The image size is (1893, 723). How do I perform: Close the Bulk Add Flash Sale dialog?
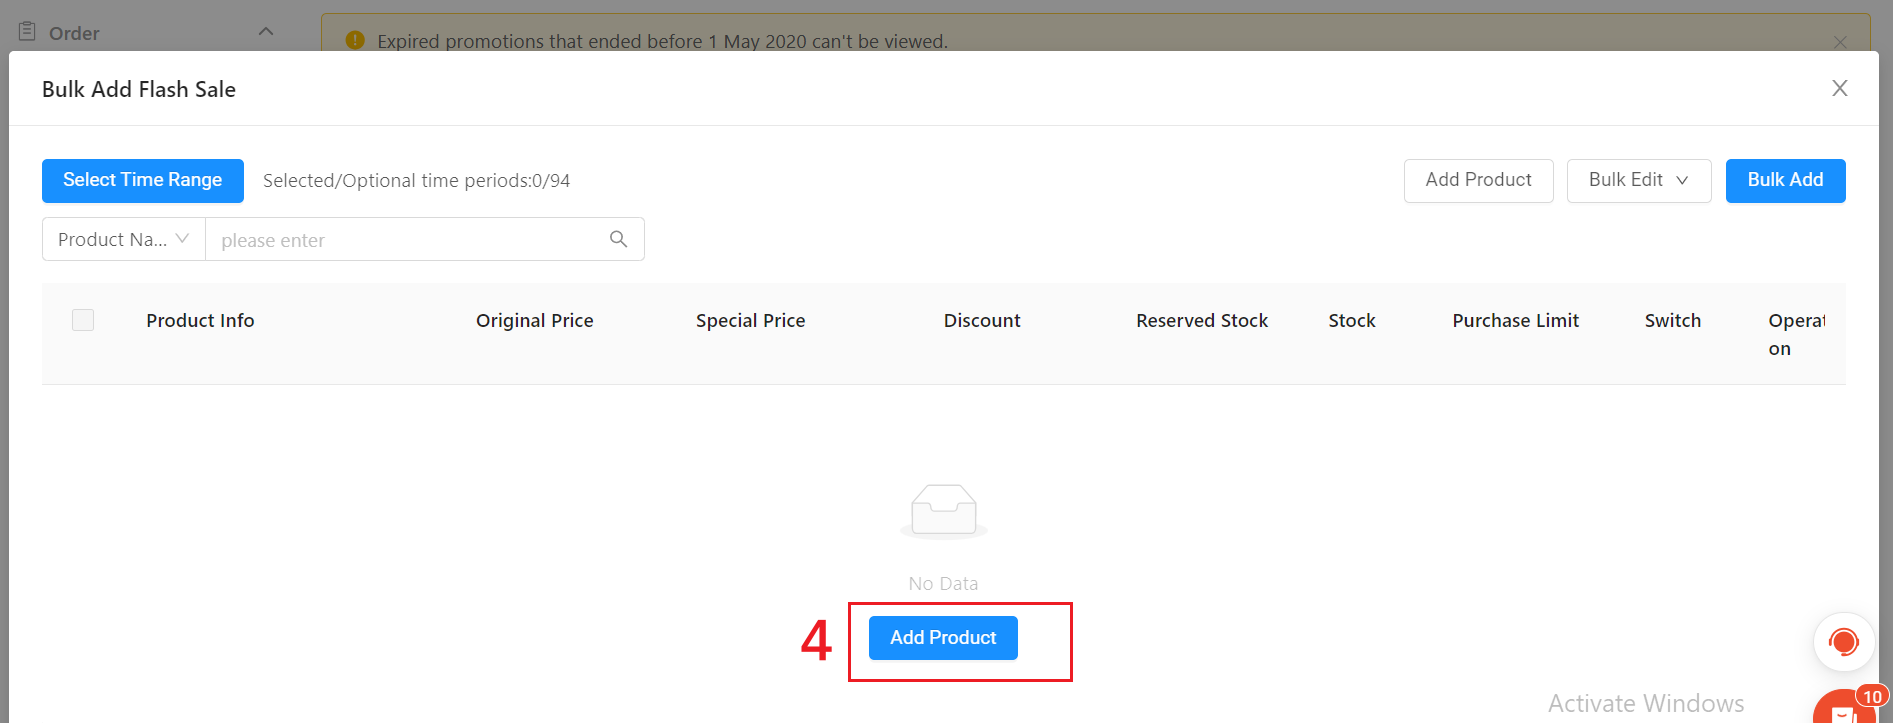coord(1839,88)
